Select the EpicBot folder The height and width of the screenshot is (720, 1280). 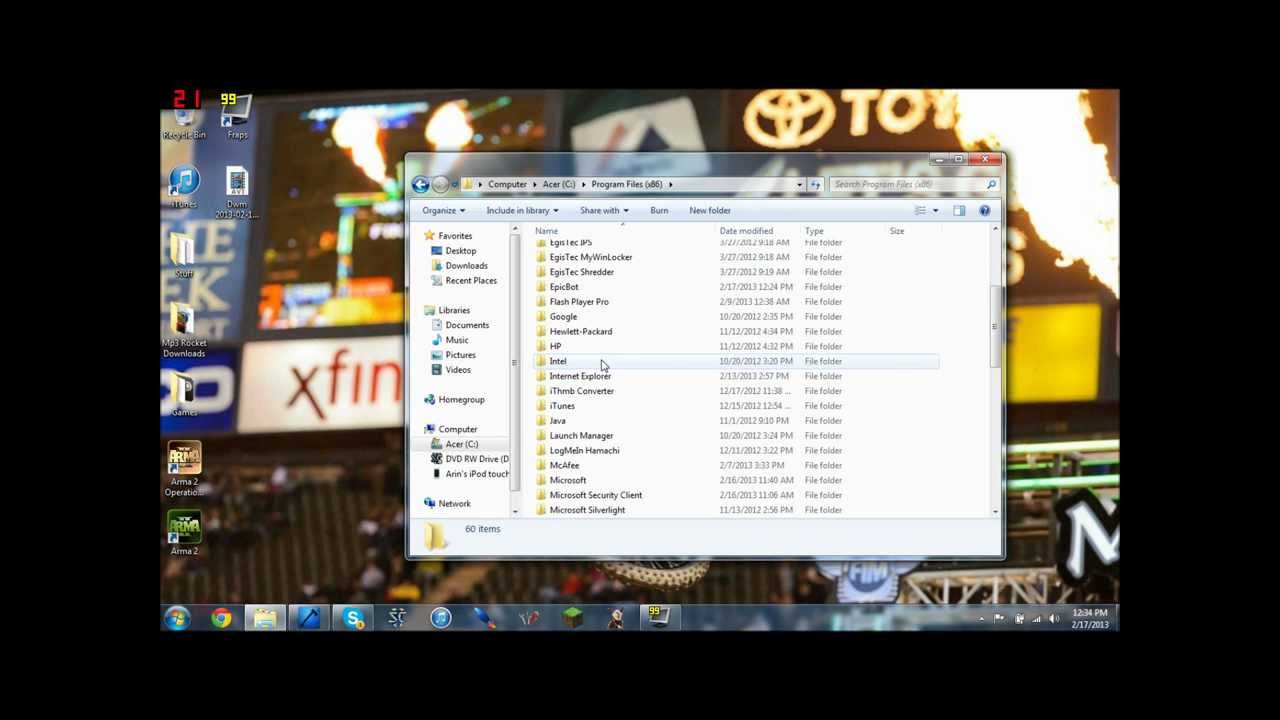pos(564,287)
